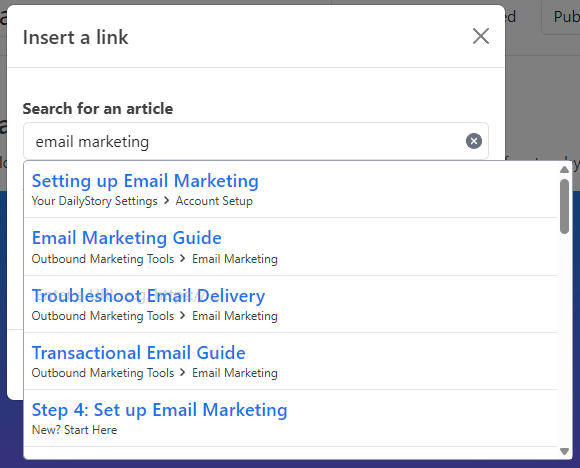Screen dimensions: 580x468
Task: Click the results list scroll down arrow
Action: [x=564, y=451]
